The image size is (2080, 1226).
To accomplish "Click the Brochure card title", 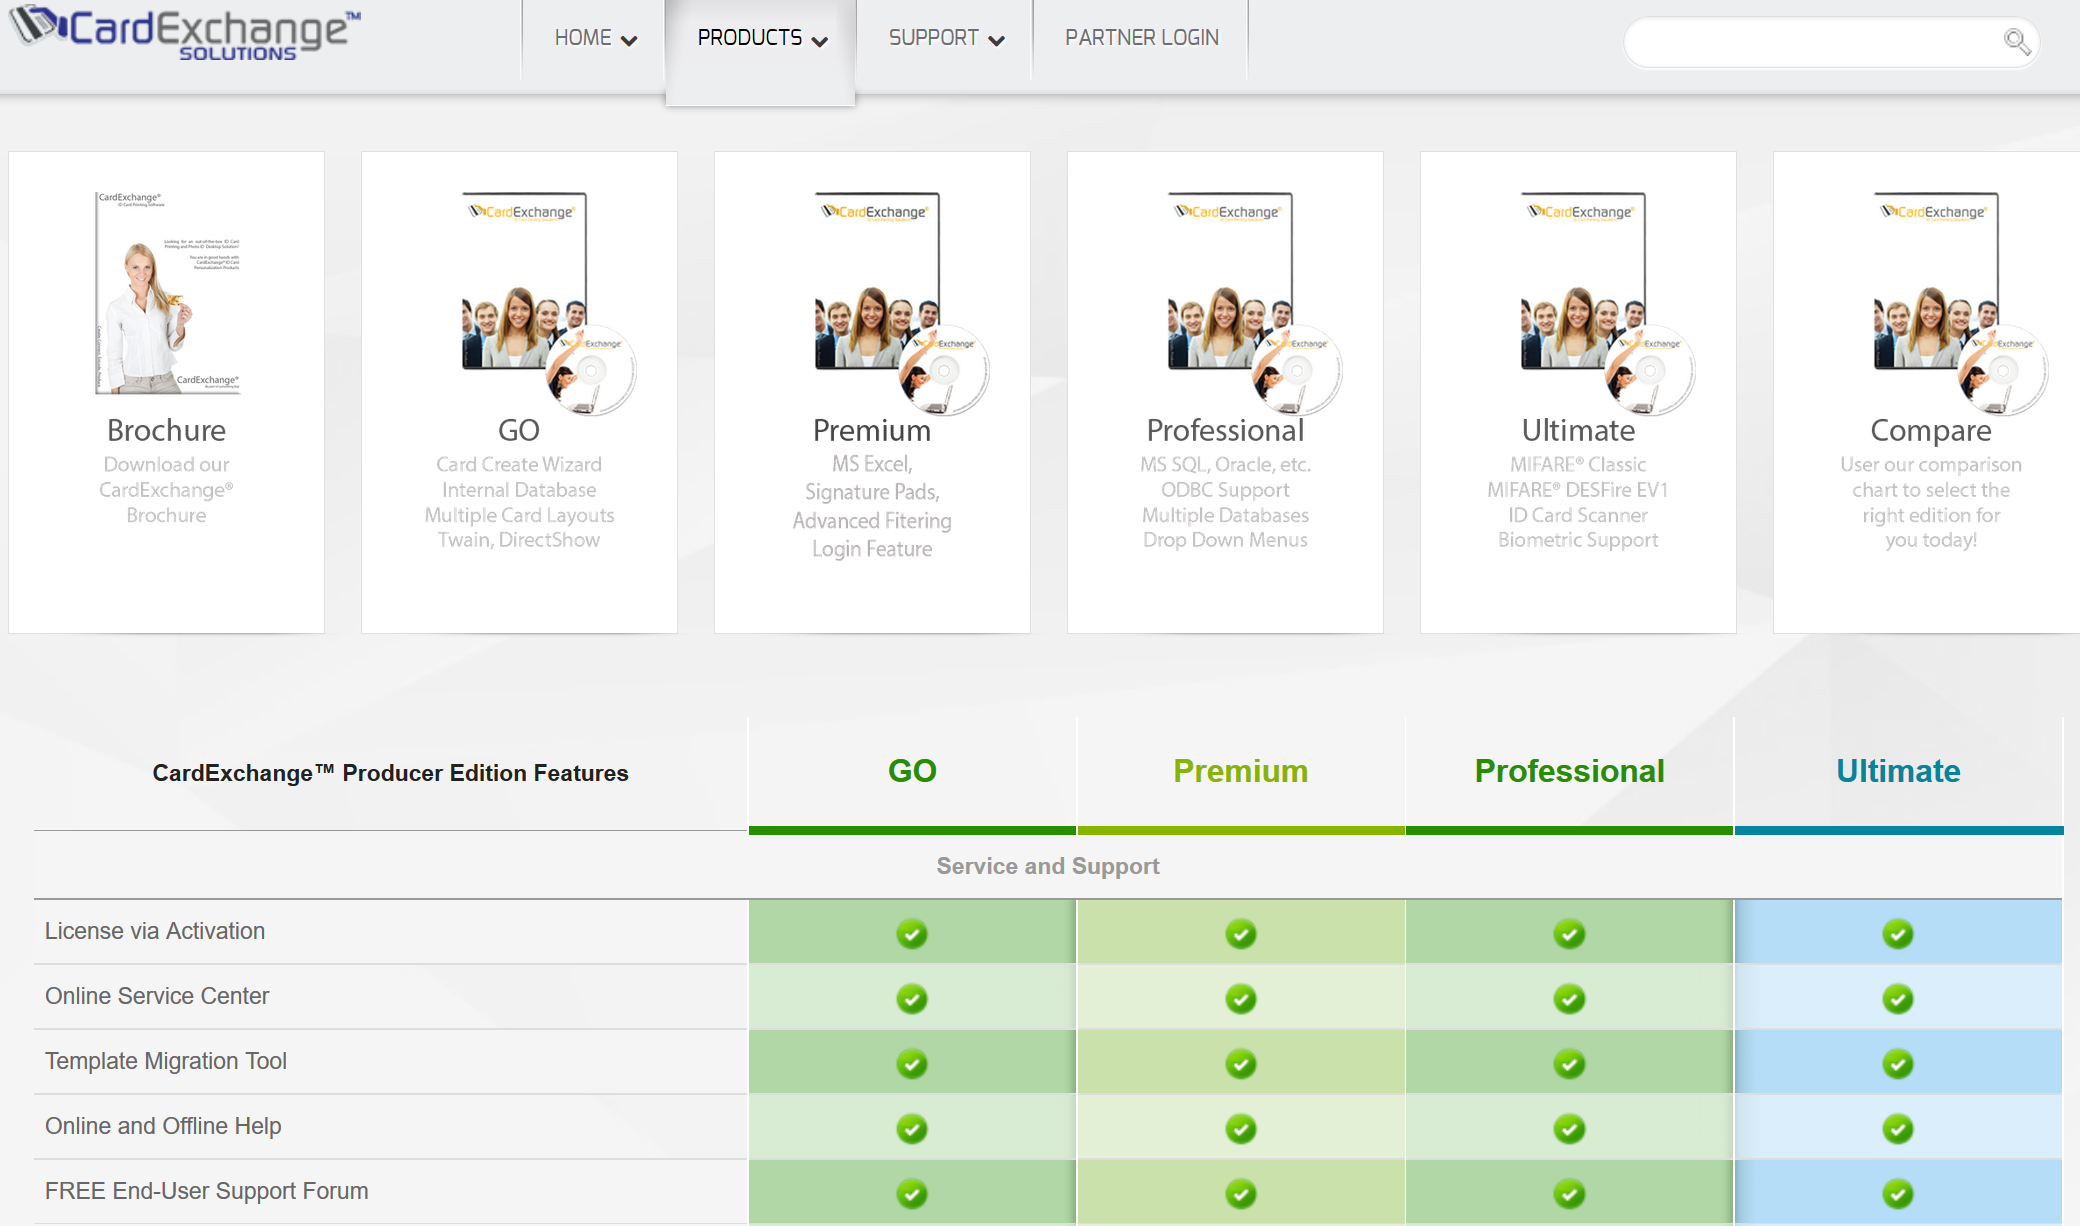I will tap(167, 430).
